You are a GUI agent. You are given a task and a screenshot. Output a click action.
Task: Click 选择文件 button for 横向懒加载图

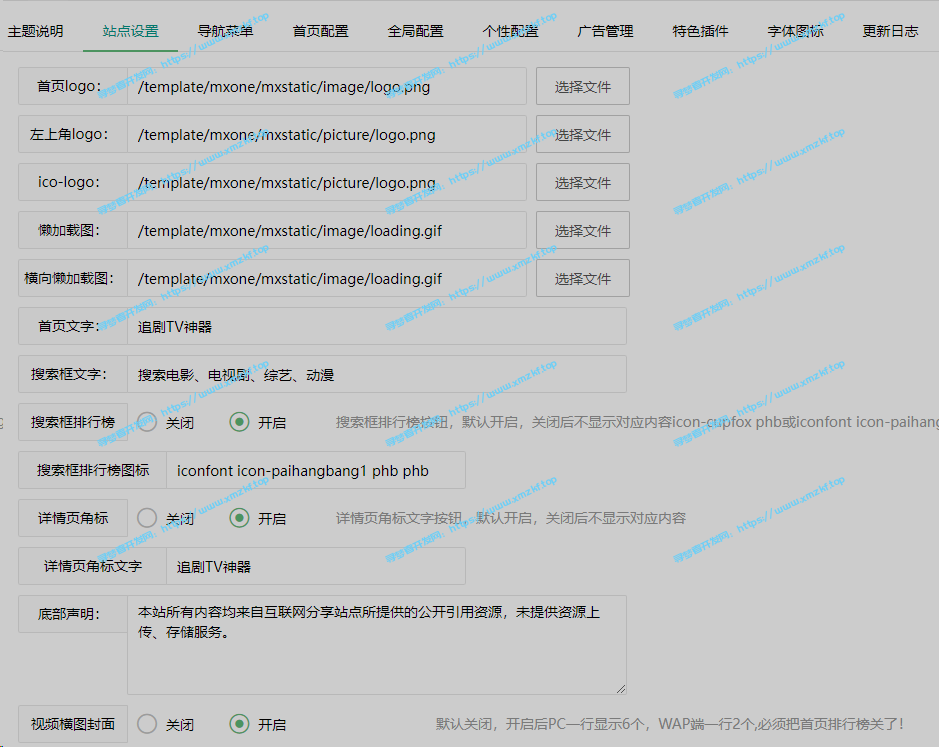(x=583, y=278)
